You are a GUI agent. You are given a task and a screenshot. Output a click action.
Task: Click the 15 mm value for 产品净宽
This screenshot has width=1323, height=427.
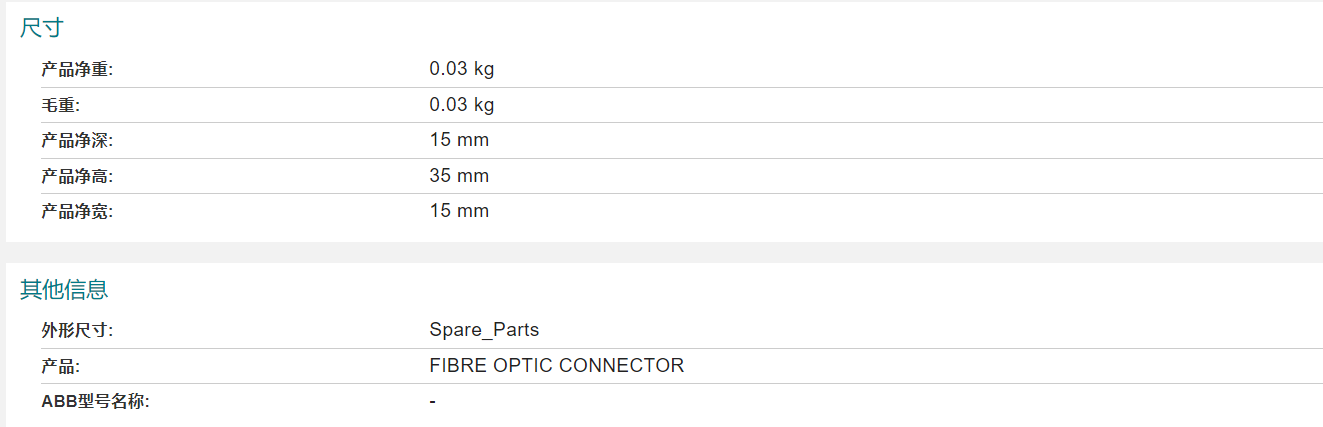point(459,211)
